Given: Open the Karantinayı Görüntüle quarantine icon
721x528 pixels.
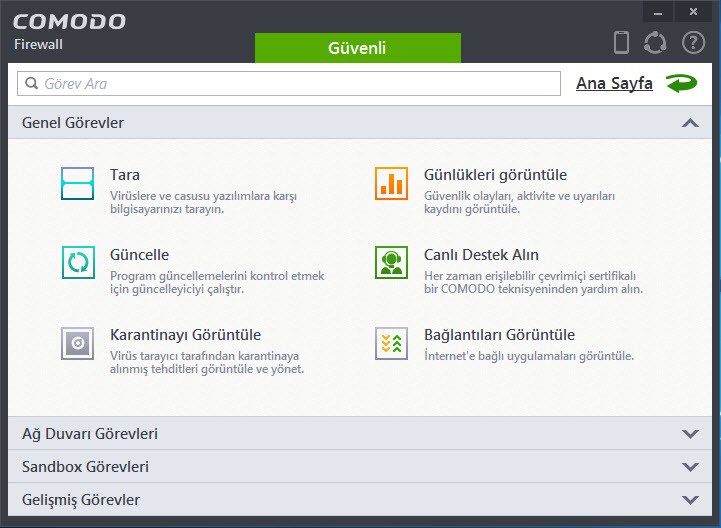Looking at the screenshot, I should click(77, 343).
